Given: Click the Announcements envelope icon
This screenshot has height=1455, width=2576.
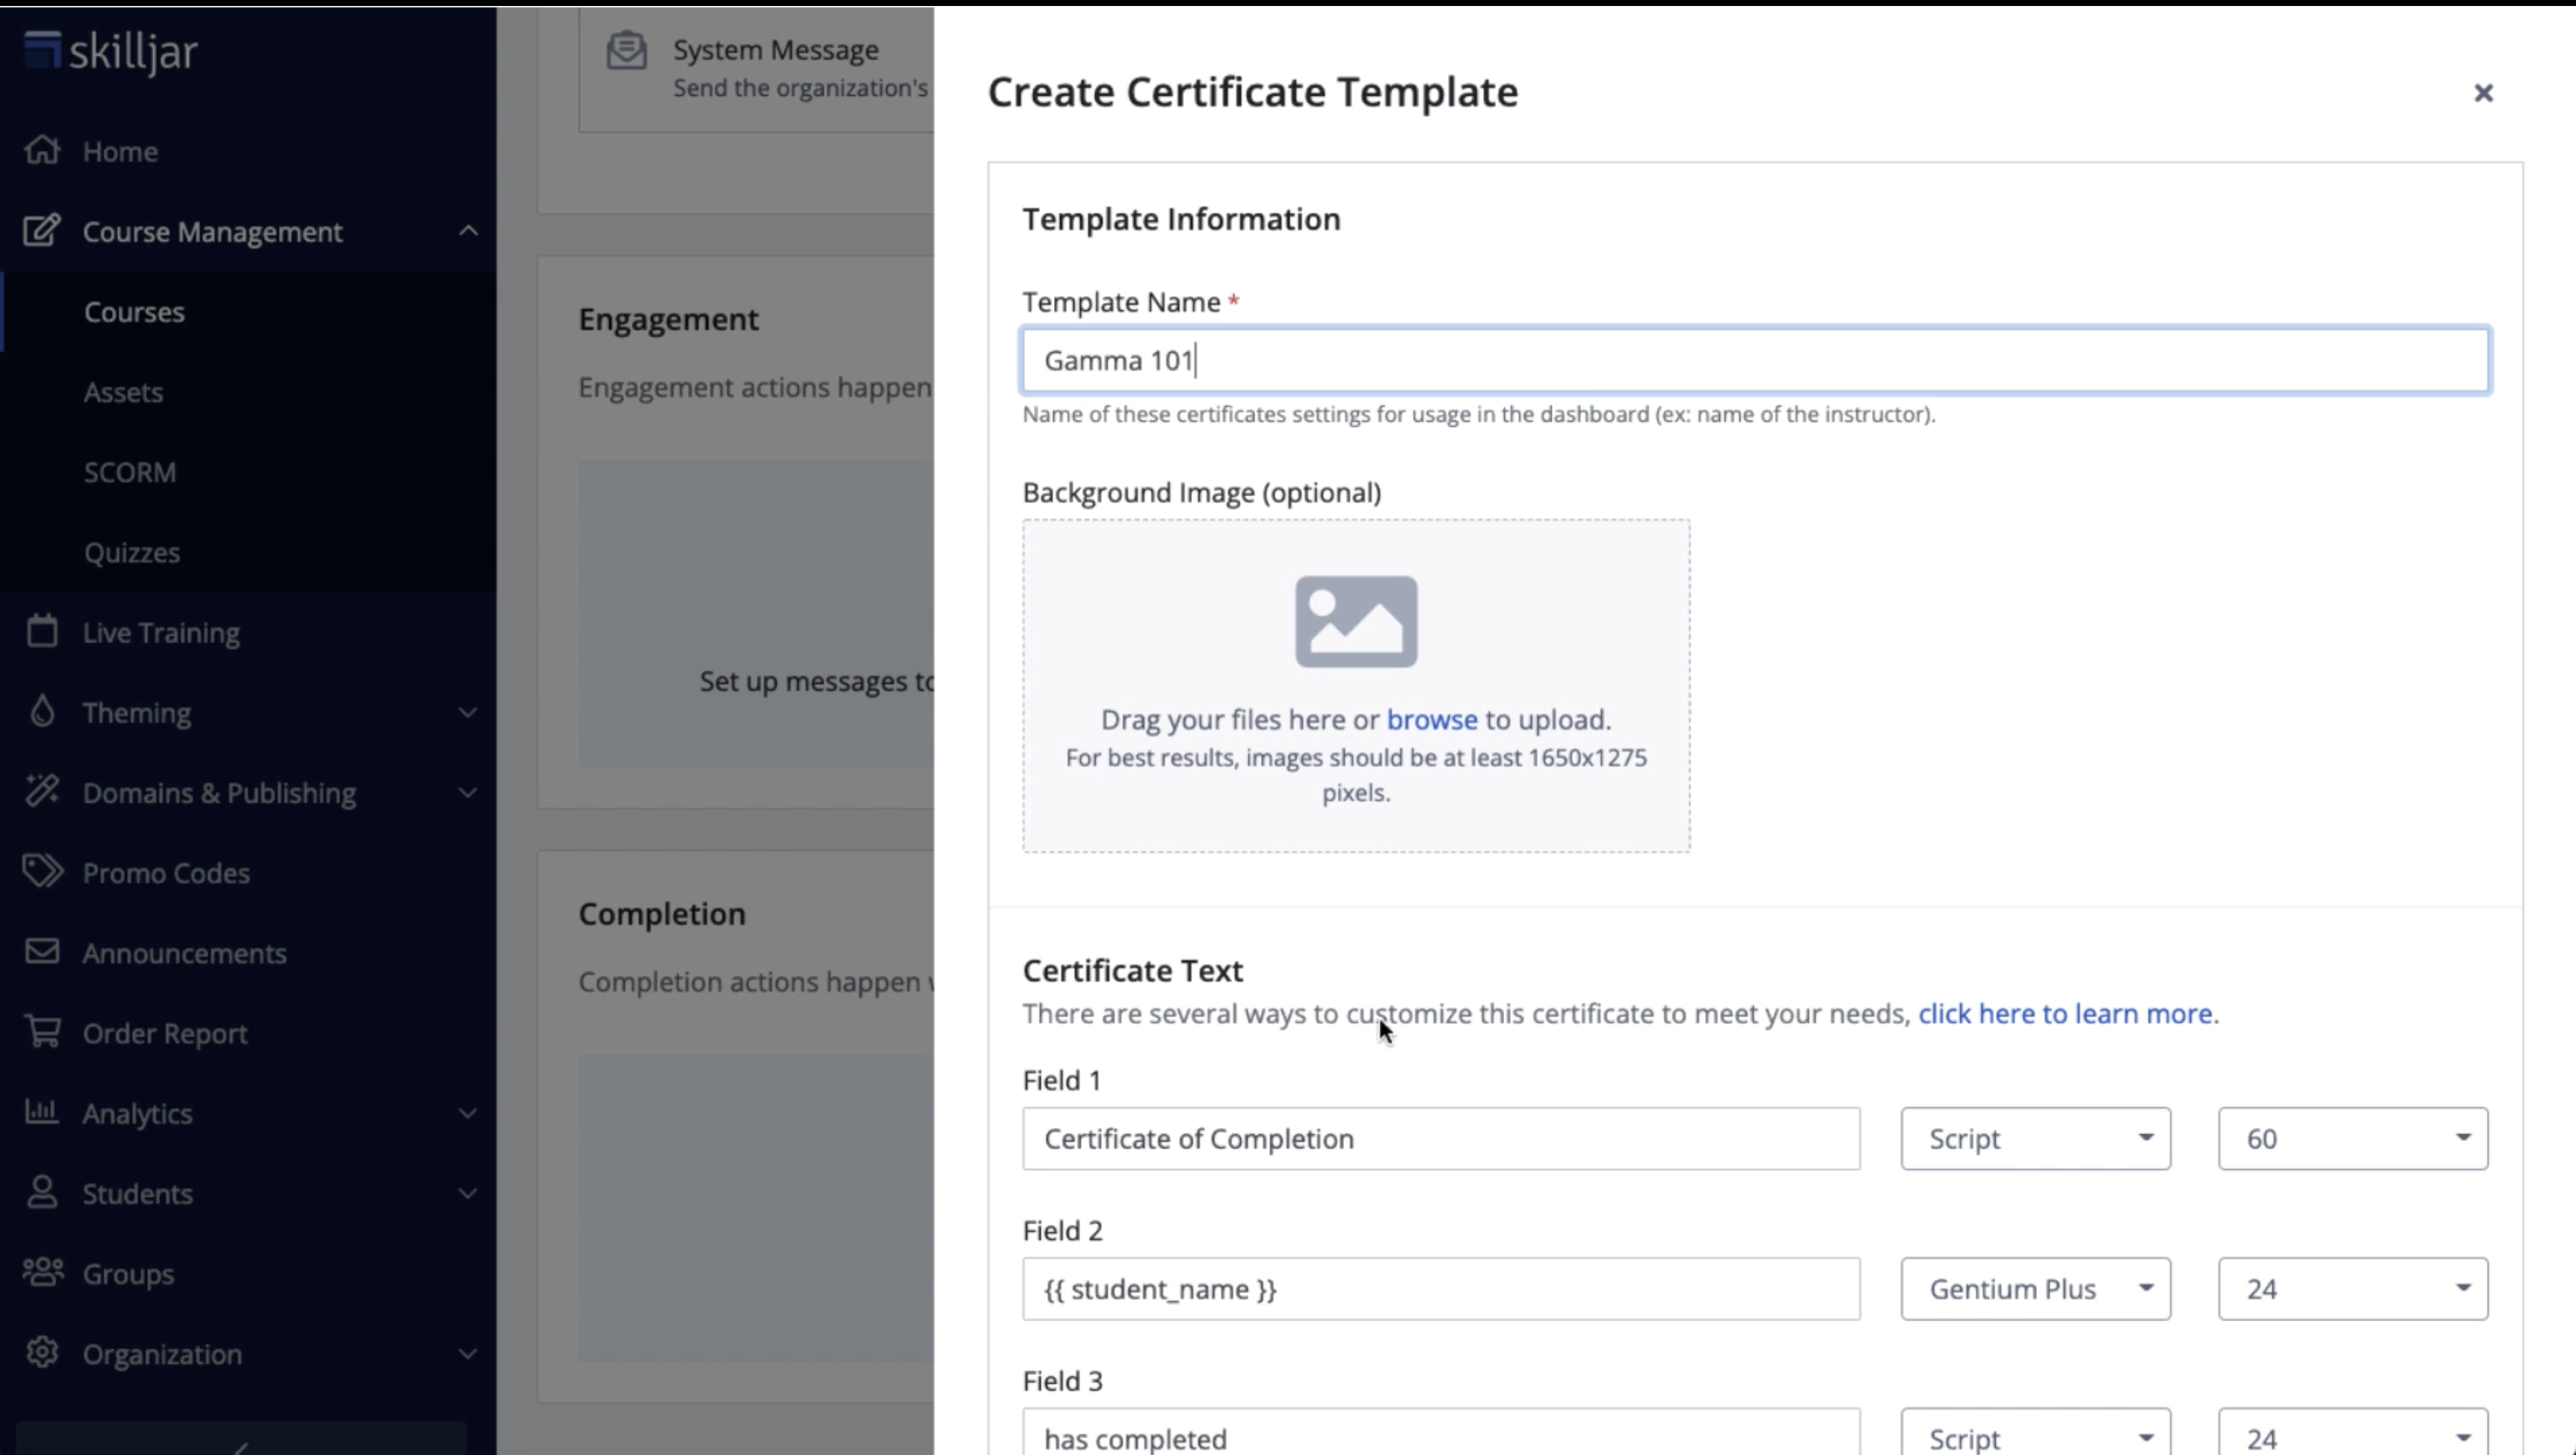Looking at the screenshot, I should 42,952.
